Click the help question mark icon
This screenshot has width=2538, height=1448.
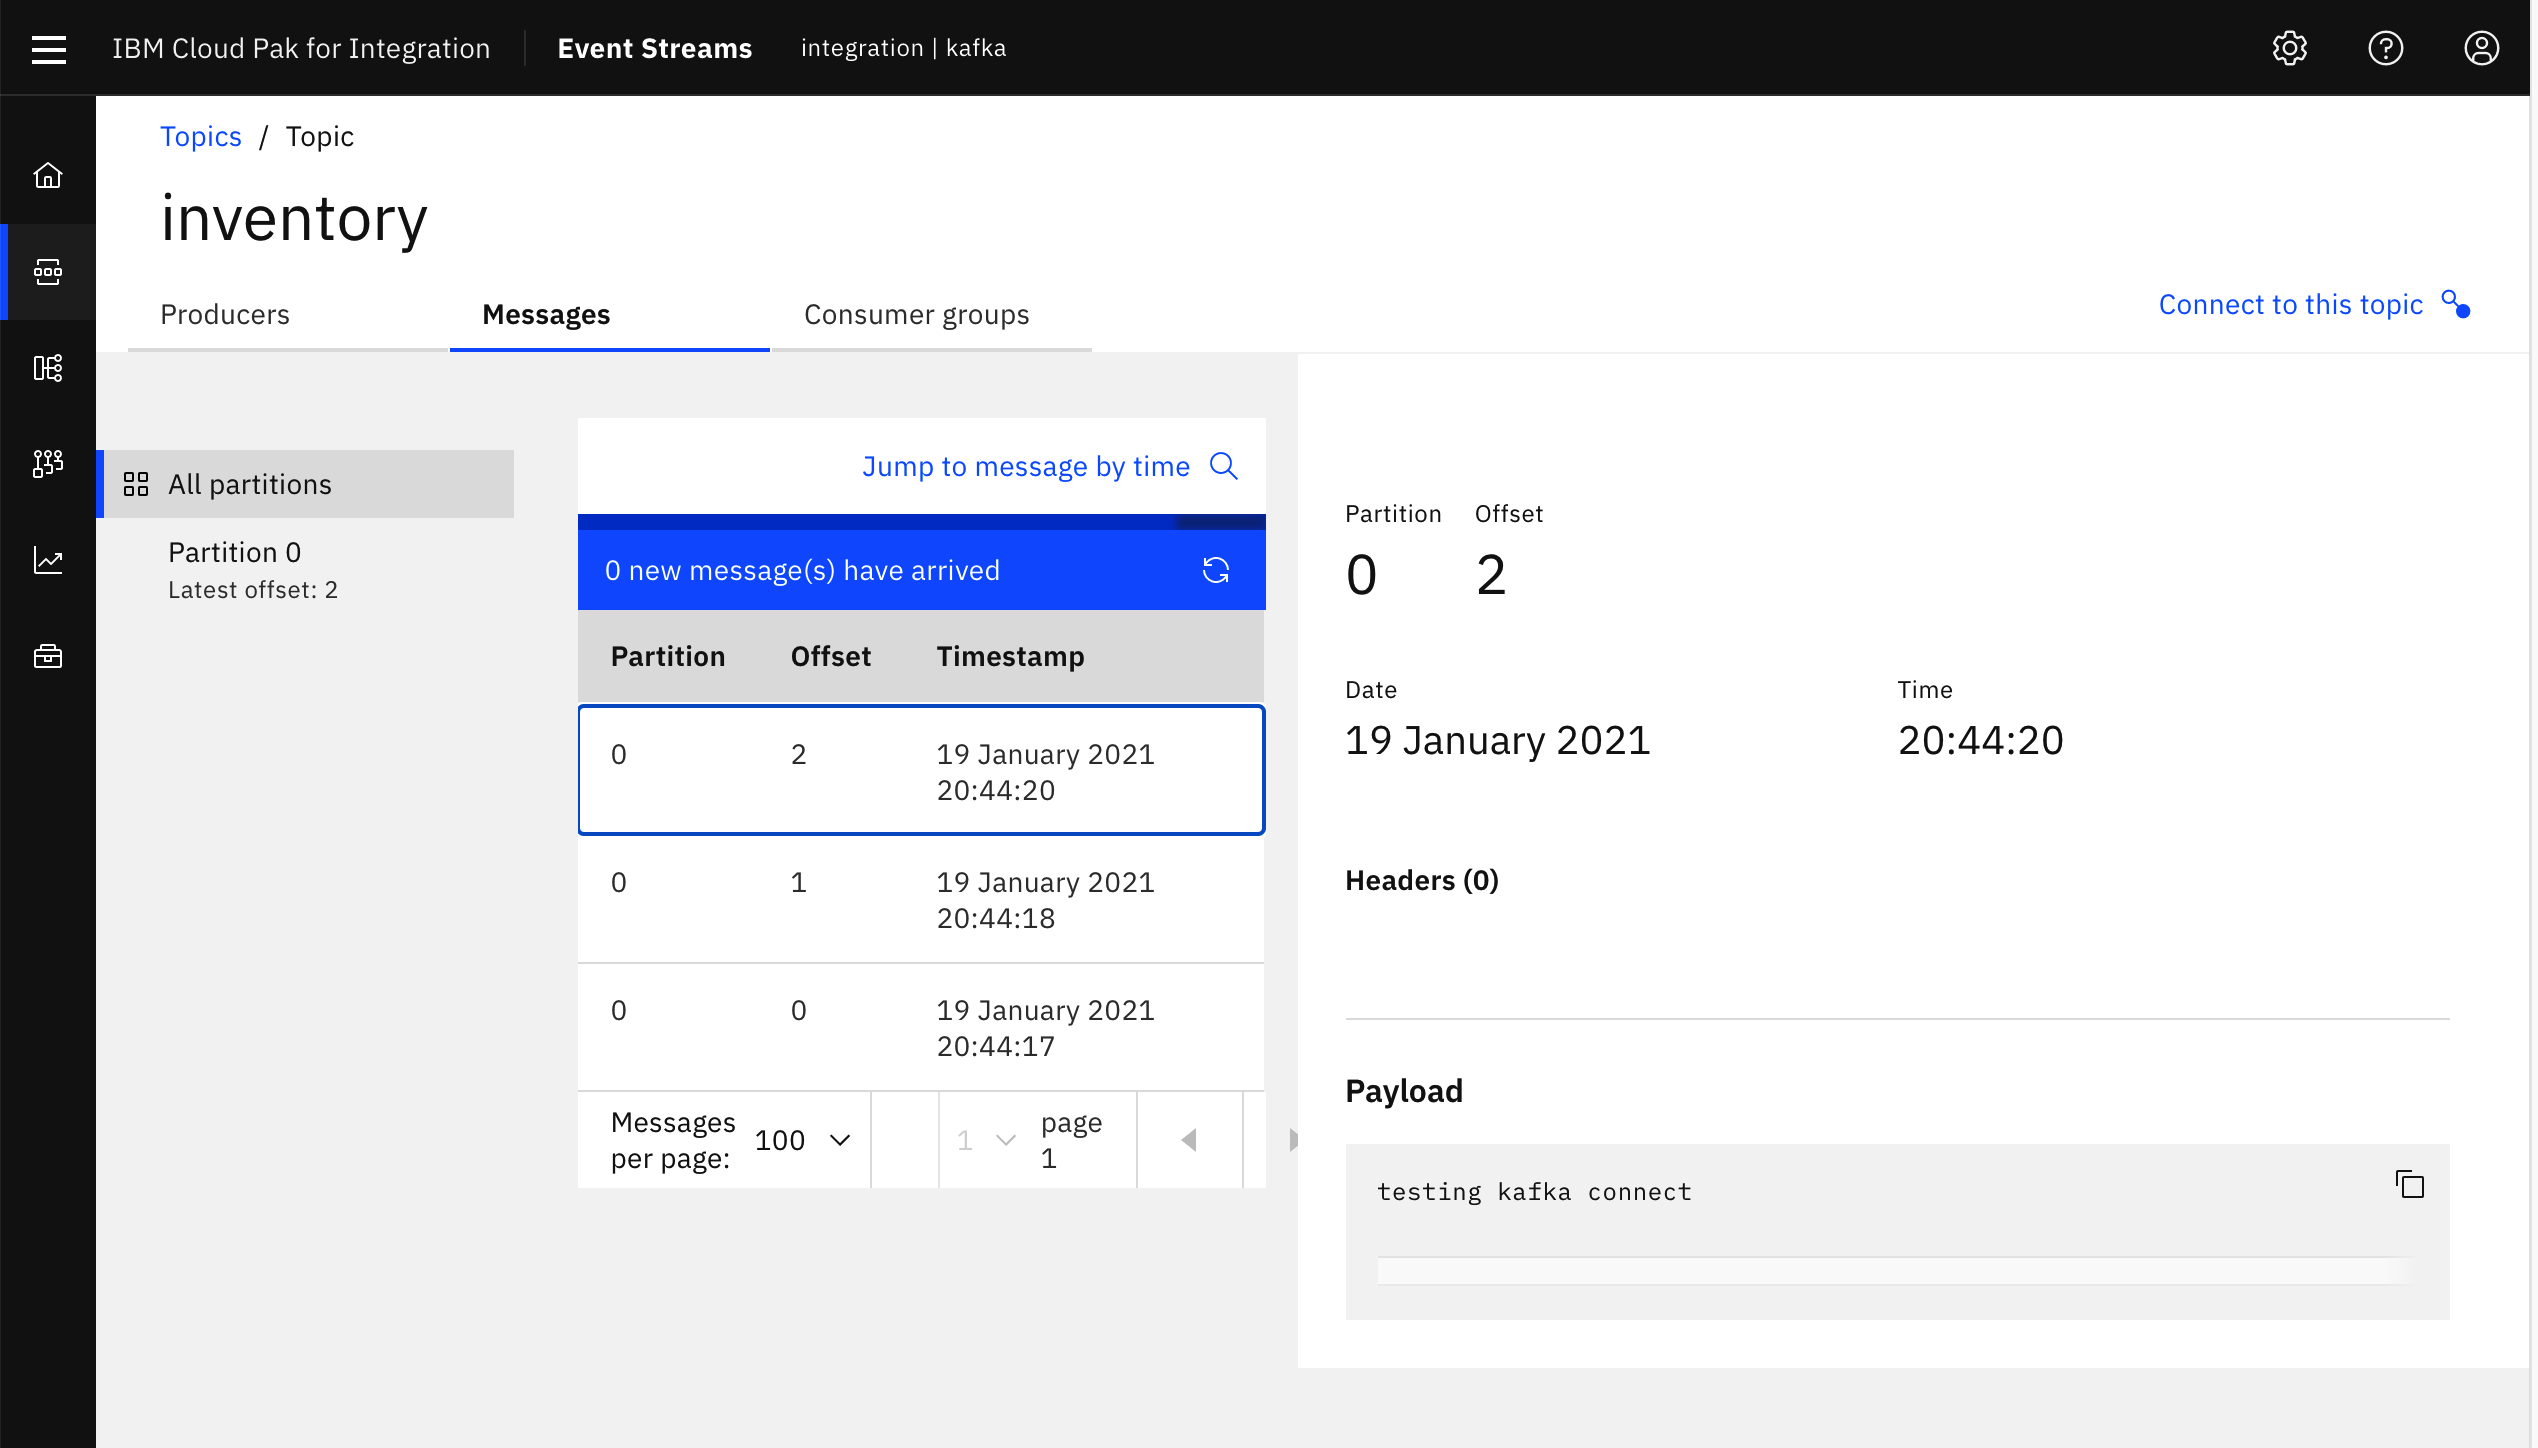point(2386,47)
